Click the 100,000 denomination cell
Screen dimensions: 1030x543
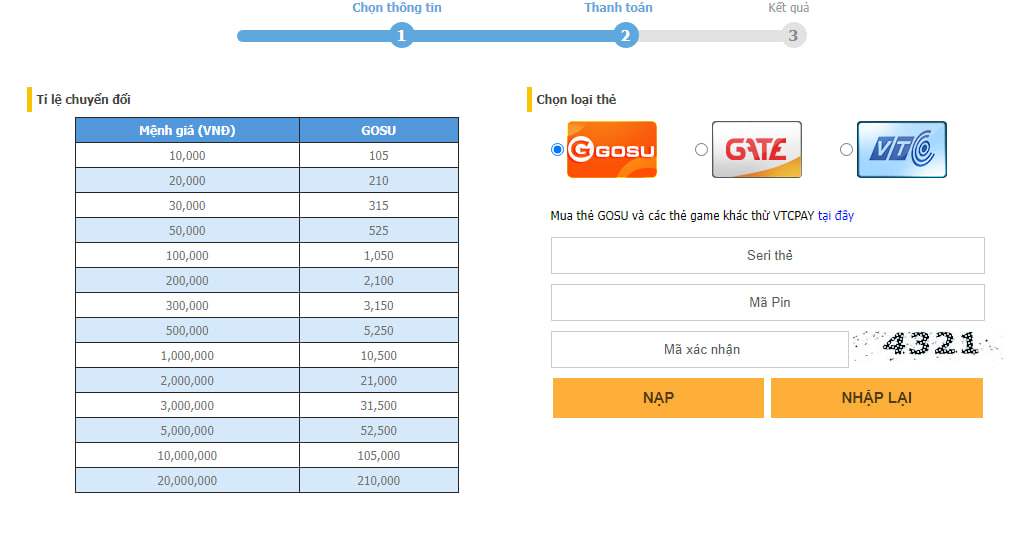(x=187, y=255)
